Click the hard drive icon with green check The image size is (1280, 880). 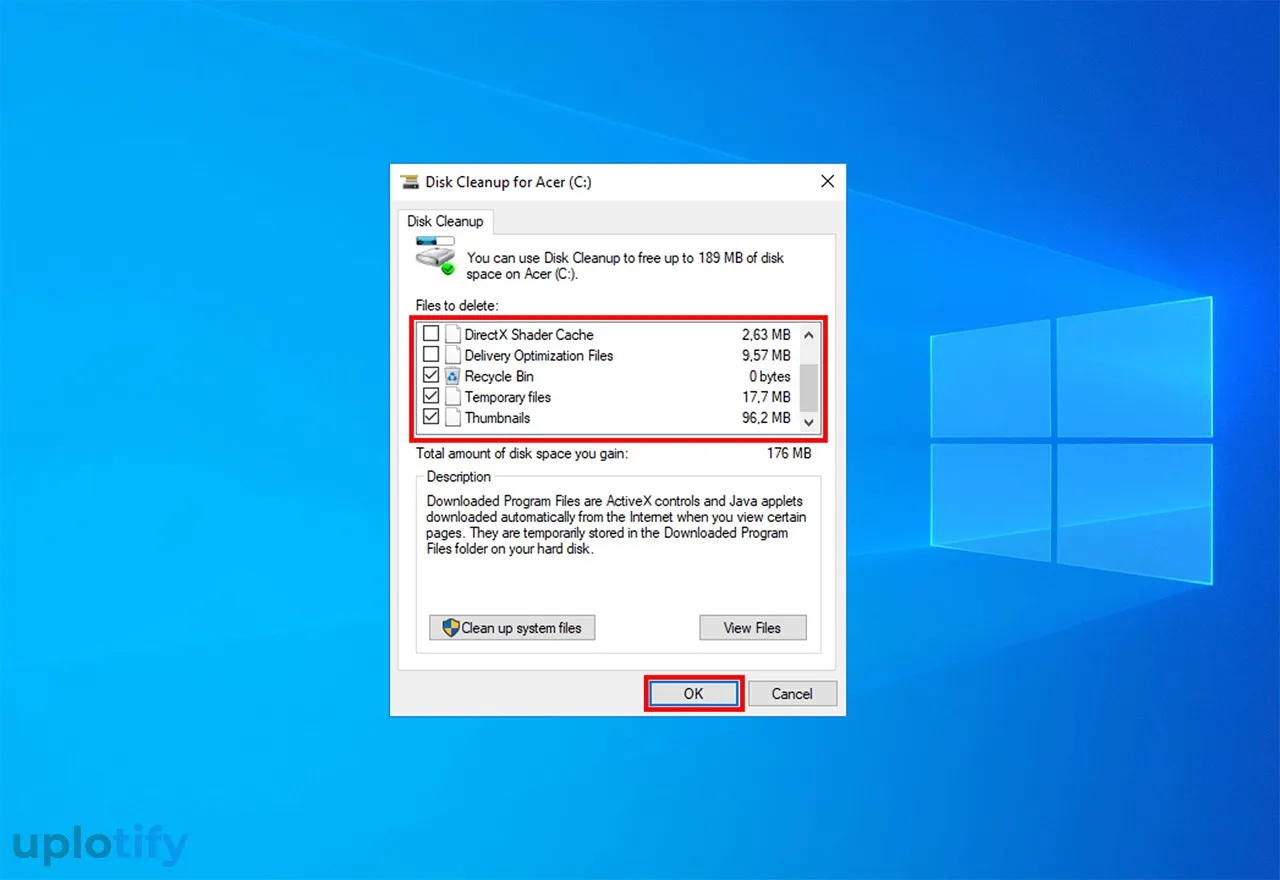tap(435, 256)
